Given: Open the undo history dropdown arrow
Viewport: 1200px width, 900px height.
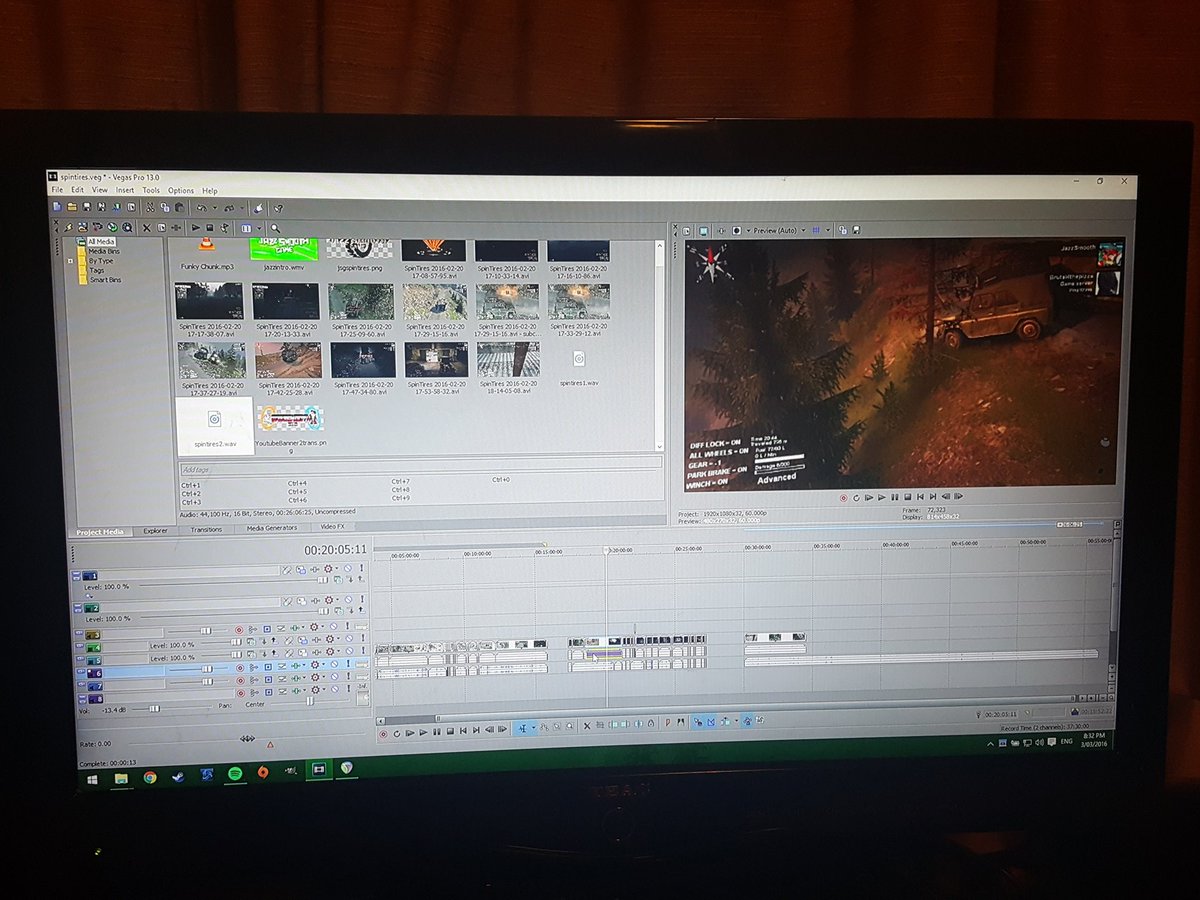Looking at the screenshot, I should click(x=215, y=207).
